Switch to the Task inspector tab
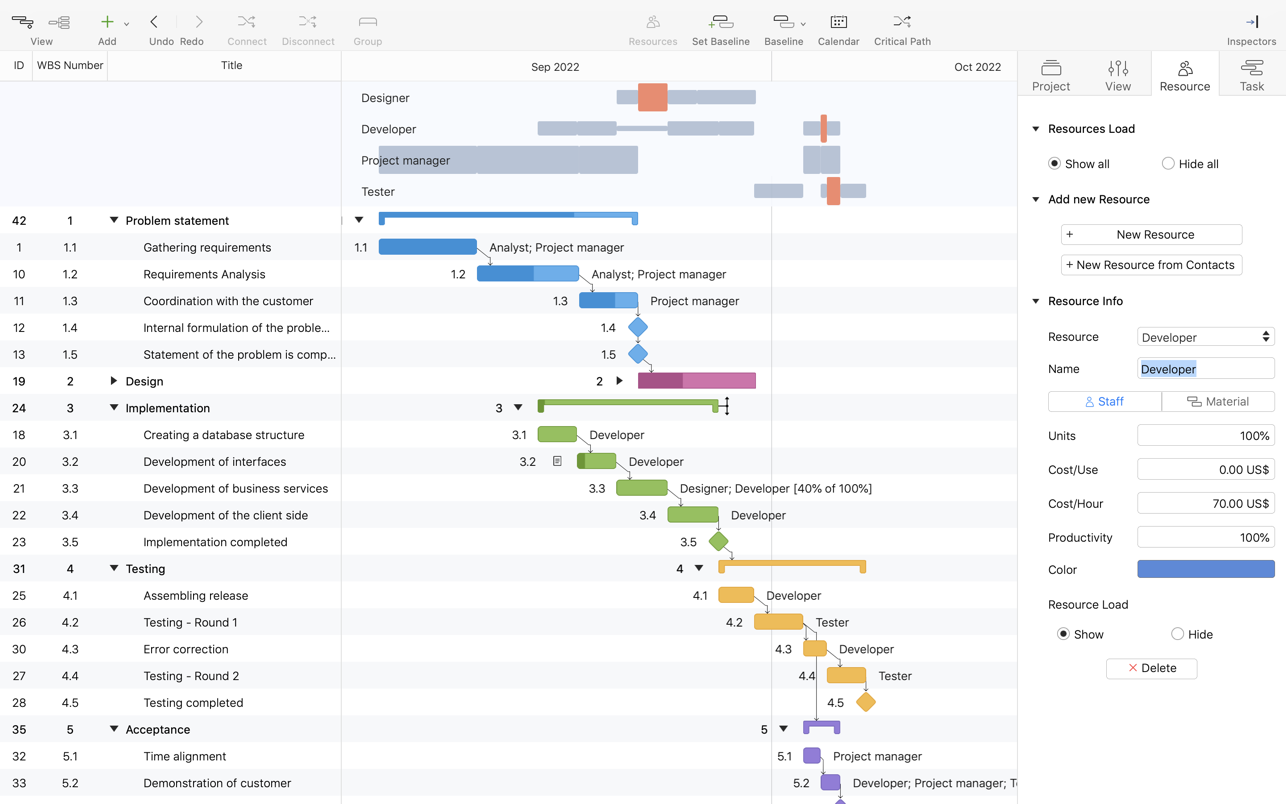1286x804 pixels. click(x=1251, y=74)
